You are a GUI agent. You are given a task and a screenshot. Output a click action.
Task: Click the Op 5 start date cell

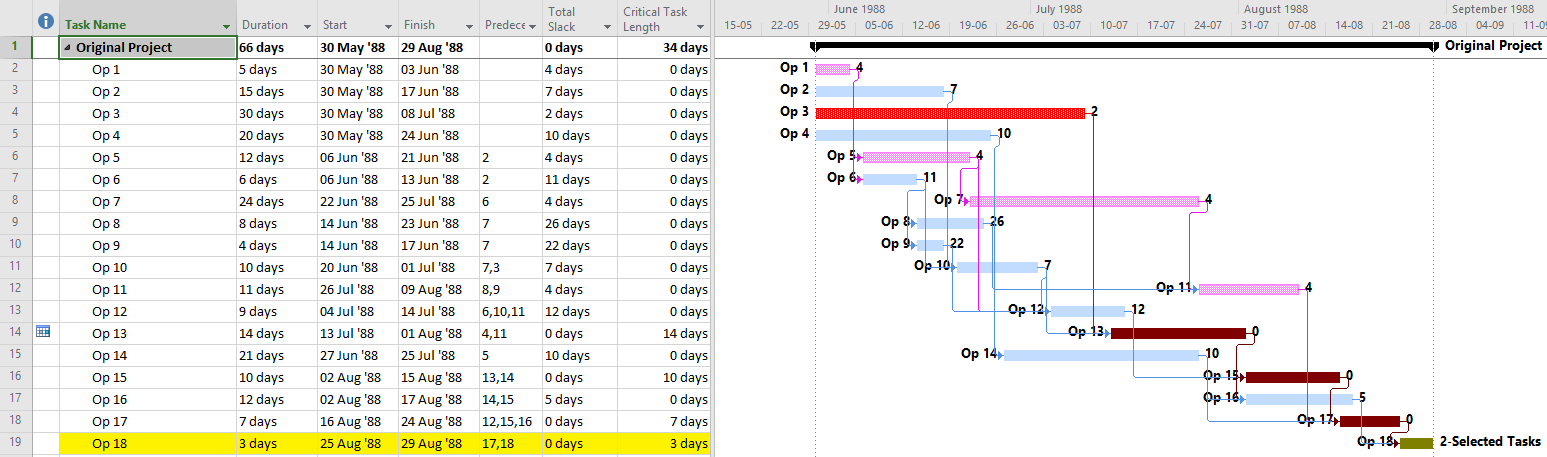(x=357, y=157)
